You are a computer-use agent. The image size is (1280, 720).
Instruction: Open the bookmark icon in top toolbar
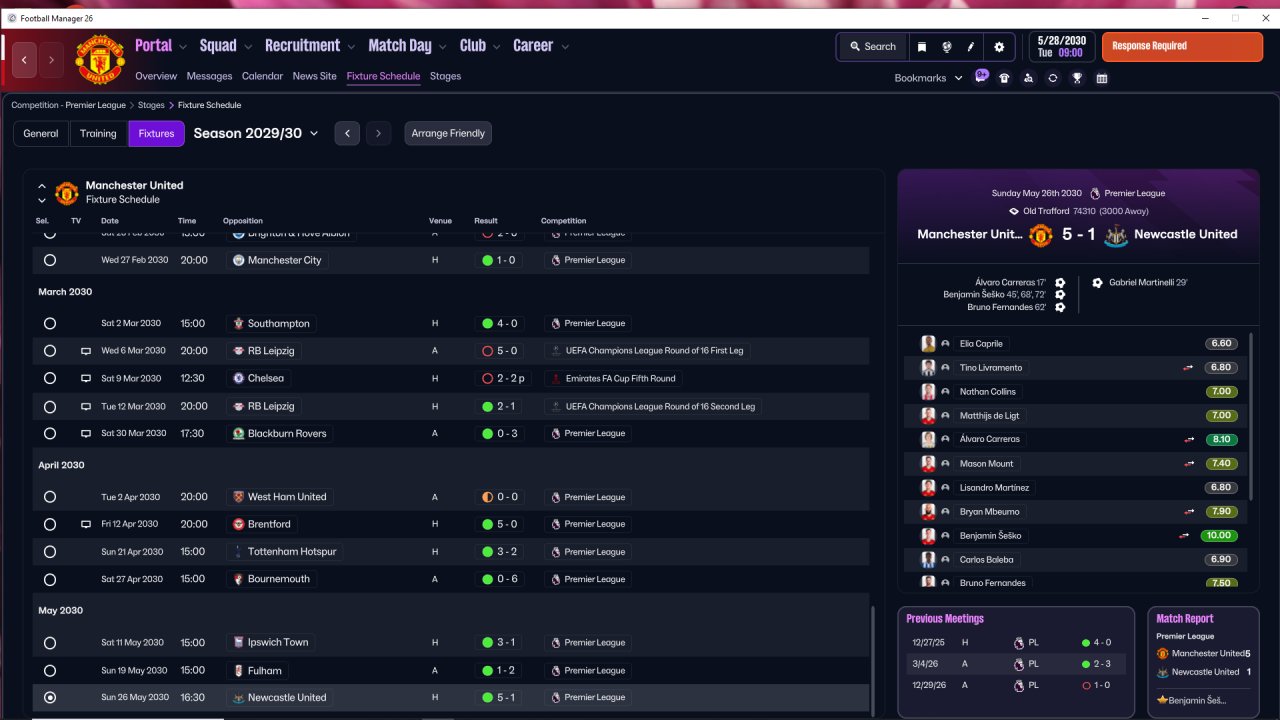click(922, 47)
